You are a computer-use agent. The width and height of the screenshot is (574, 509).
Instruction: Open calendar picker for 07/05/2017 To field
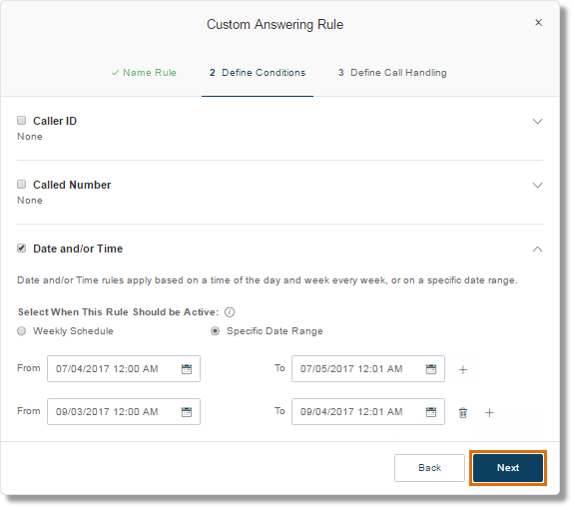pos(431,369)
